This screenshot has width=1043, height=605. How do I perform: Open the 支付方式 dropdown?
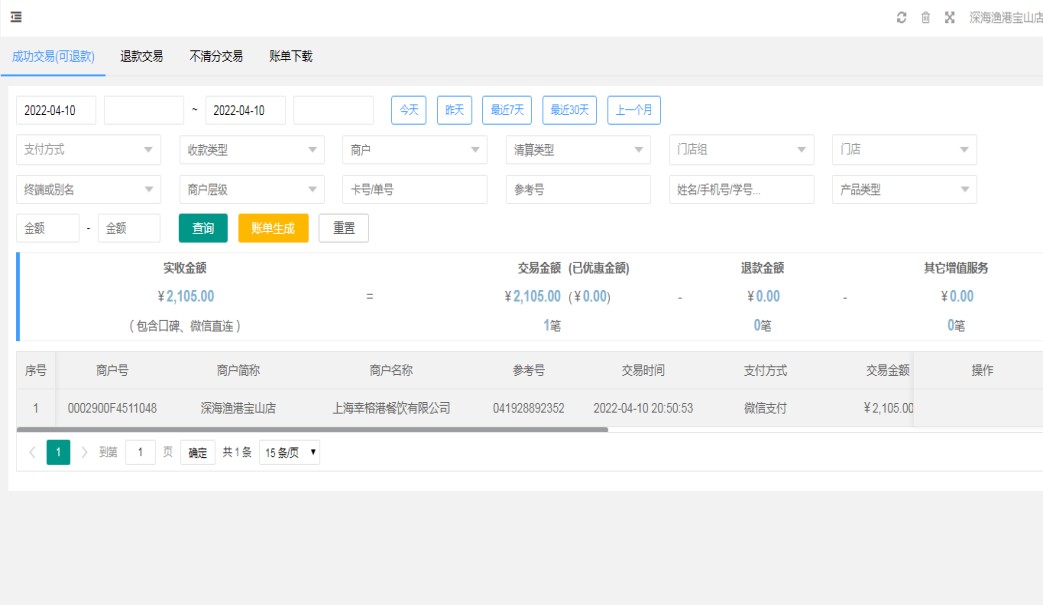coord(88,150)
